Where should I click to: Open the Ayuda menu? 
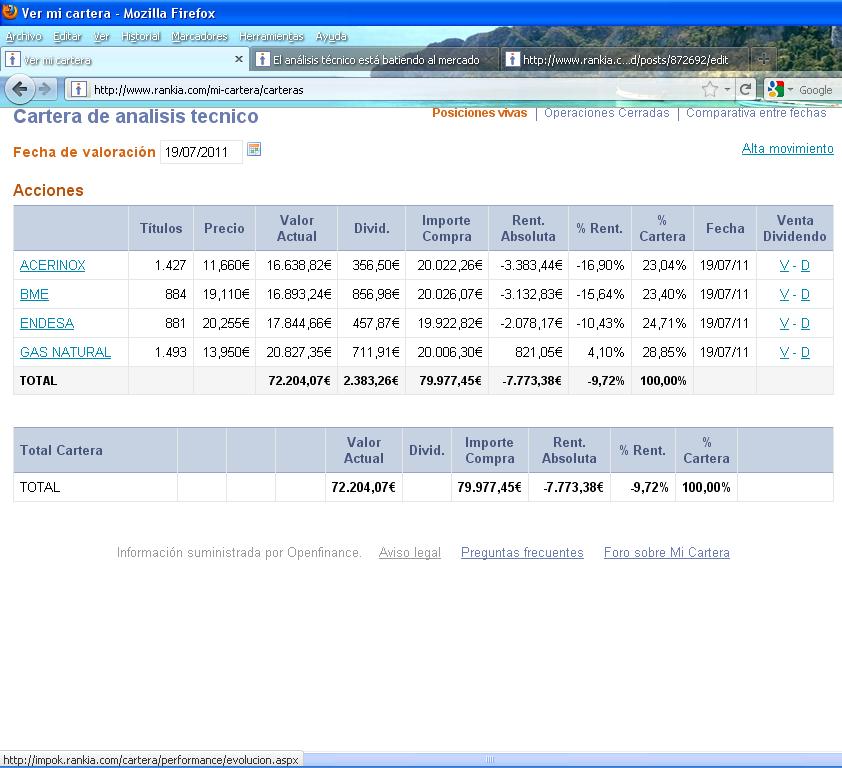coord(331,36)
